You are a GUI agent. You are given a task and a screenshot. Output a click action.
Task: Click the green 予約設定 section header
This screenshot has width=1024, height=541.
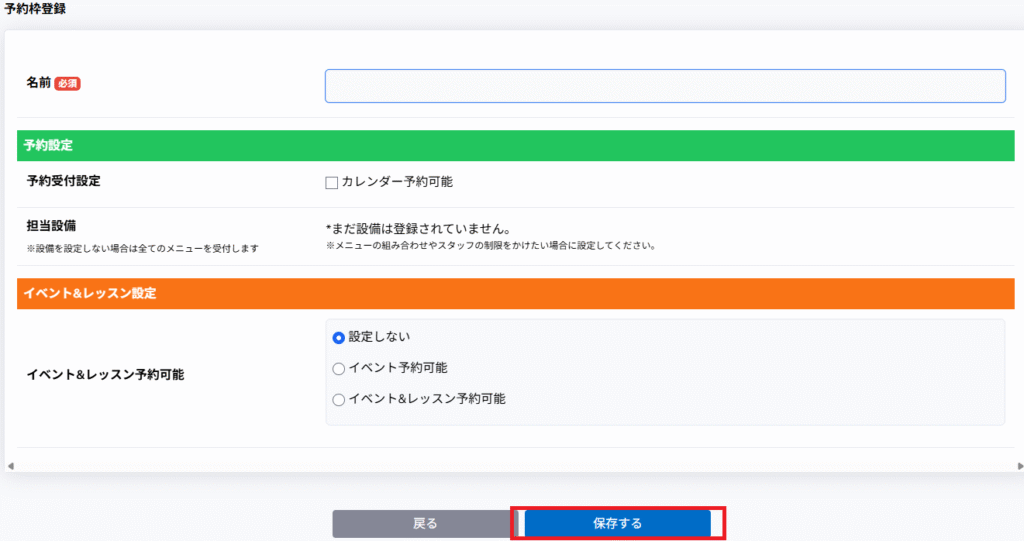coord(515,145)
